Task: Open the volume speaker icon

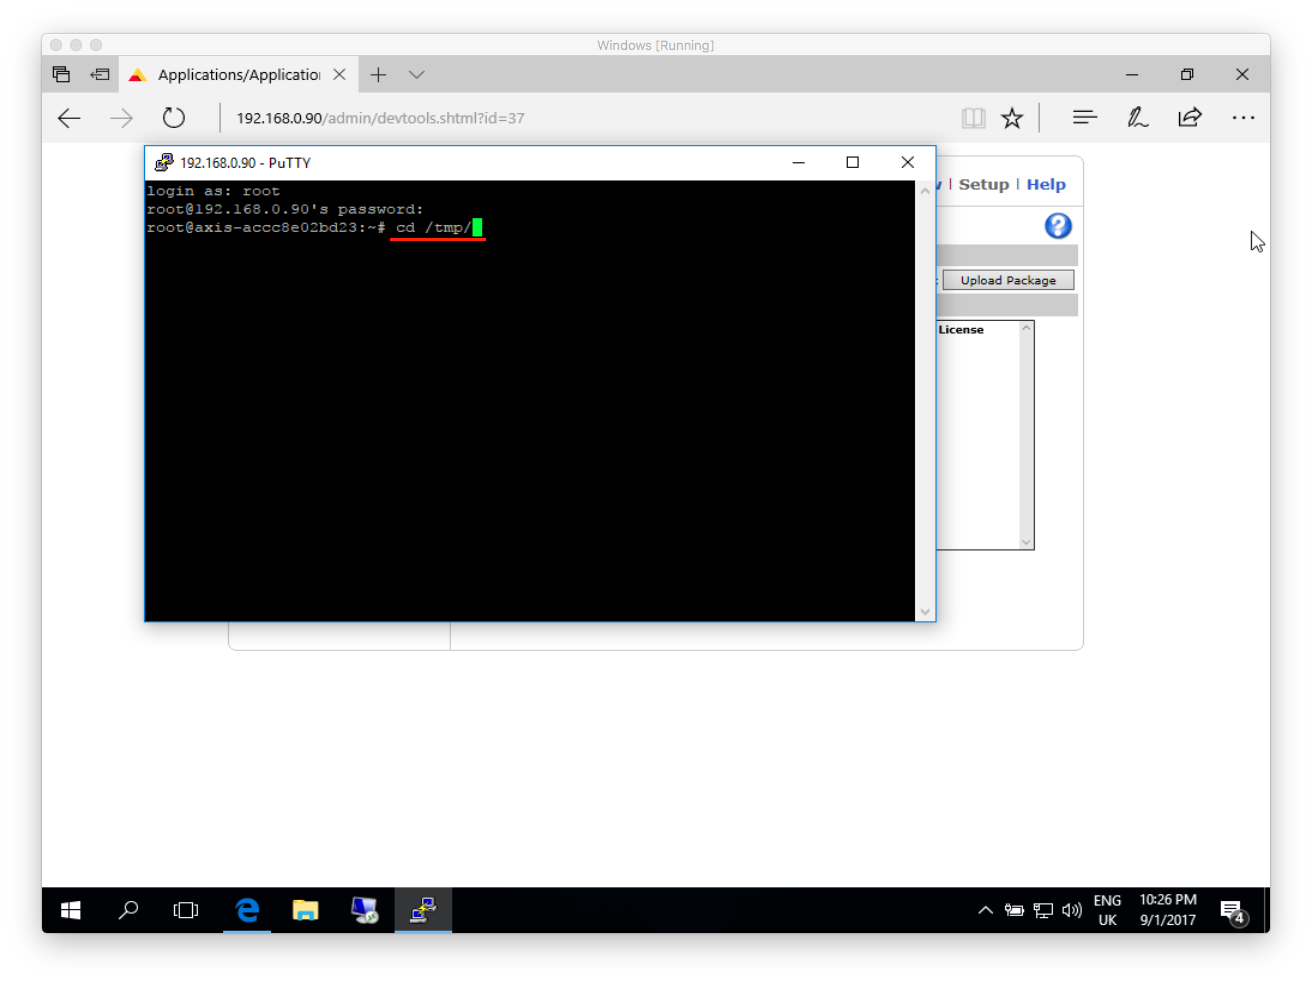Action: click(1072, 910)
